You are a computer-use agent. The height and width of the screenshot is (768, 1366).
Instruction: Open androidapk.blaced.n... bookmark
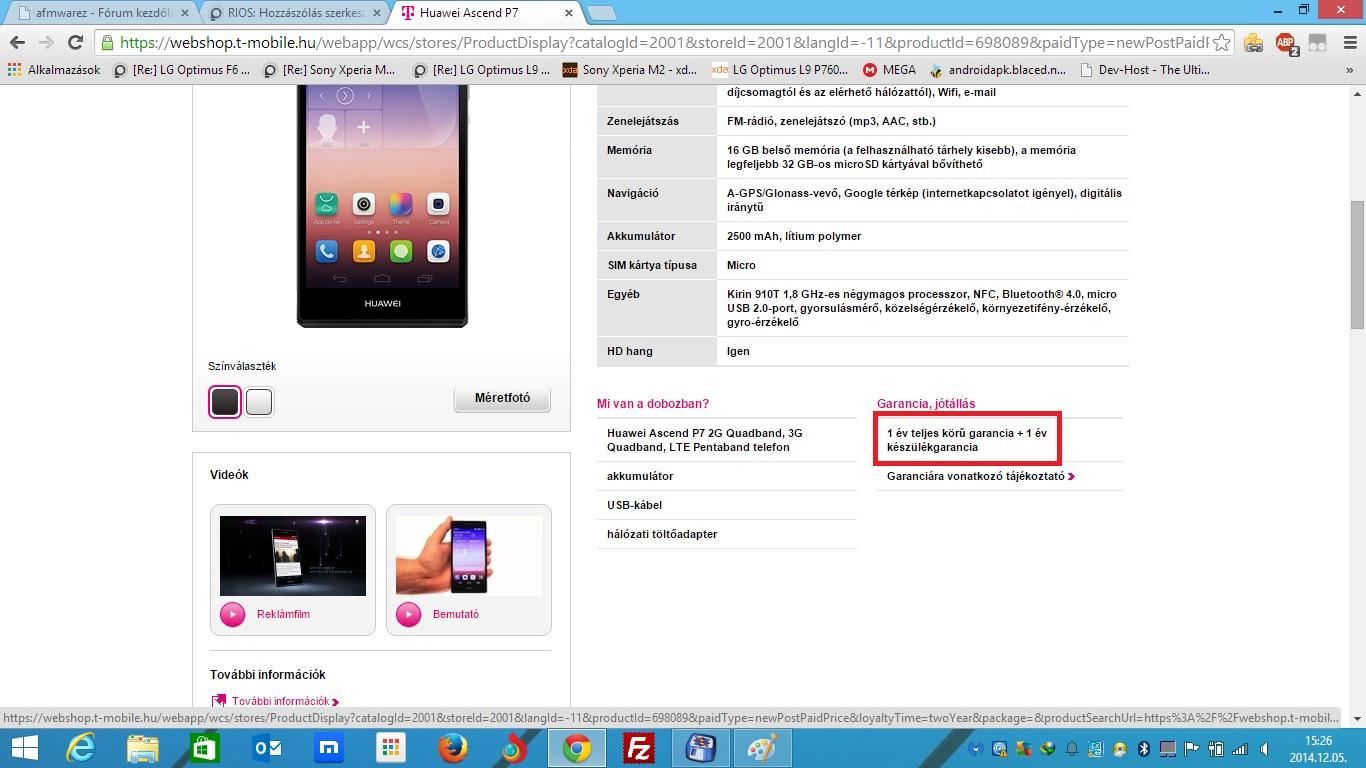click(997, 70)
